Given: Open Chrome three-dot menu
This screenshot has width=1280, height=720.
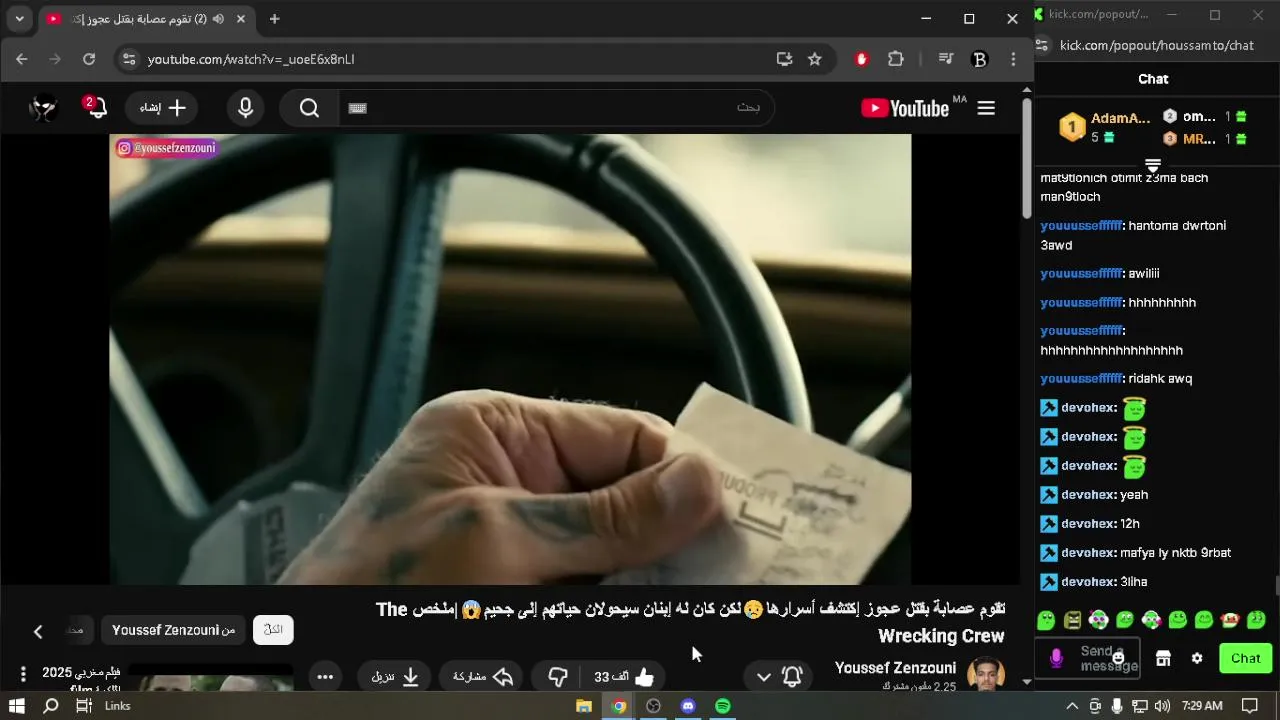Looking at the screenshot, I should click(1013, 59).
